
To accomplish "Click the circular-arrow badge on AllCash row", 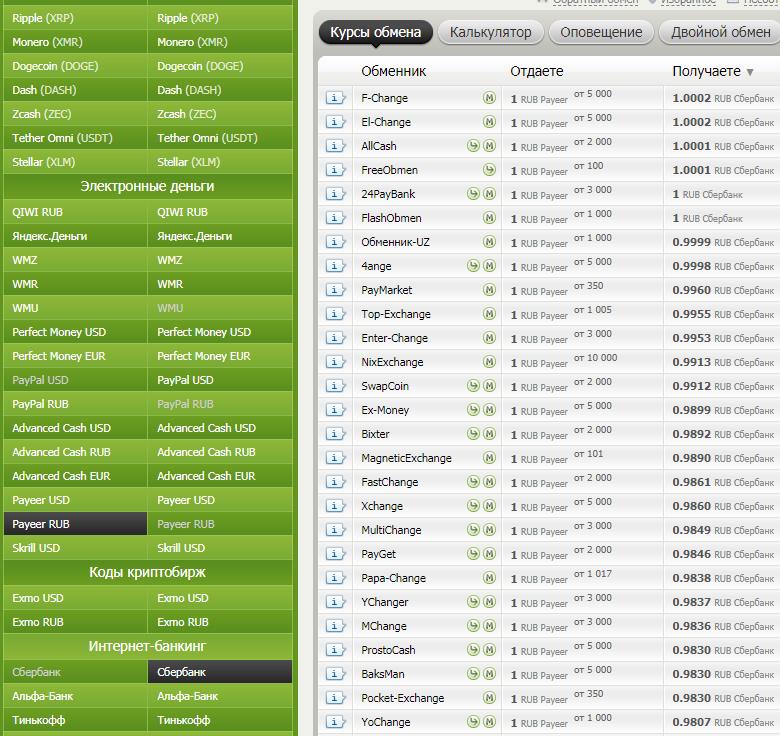I will coord(473,146).
